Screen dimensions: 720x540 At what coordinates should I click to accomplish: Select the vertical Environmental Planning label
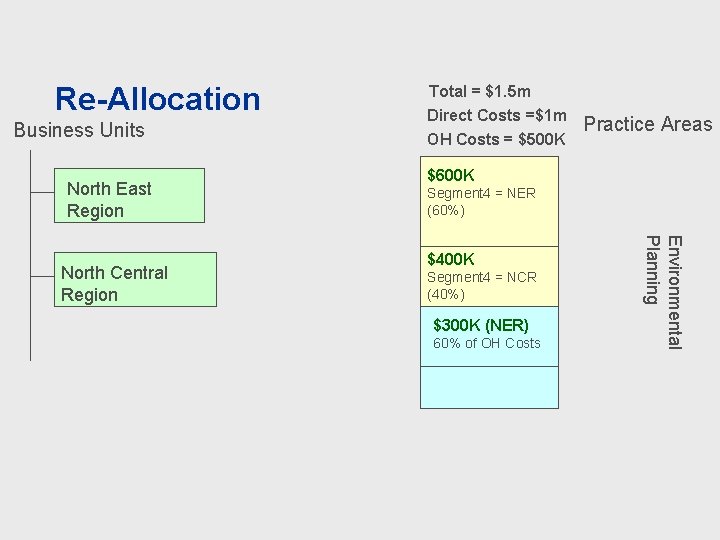click(663, 291)
